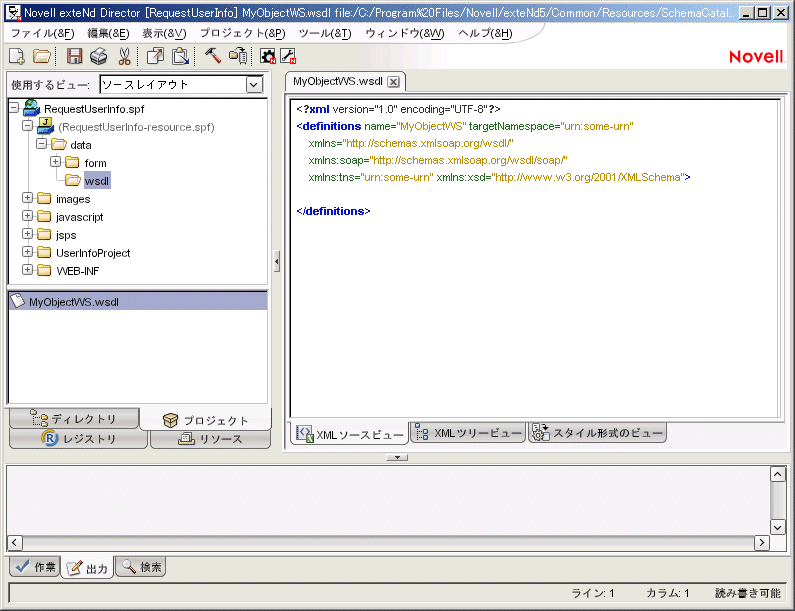The image size is (795, 611).
Task: Expand the WEB-INF folder
Action: click(x=28, y=270)
